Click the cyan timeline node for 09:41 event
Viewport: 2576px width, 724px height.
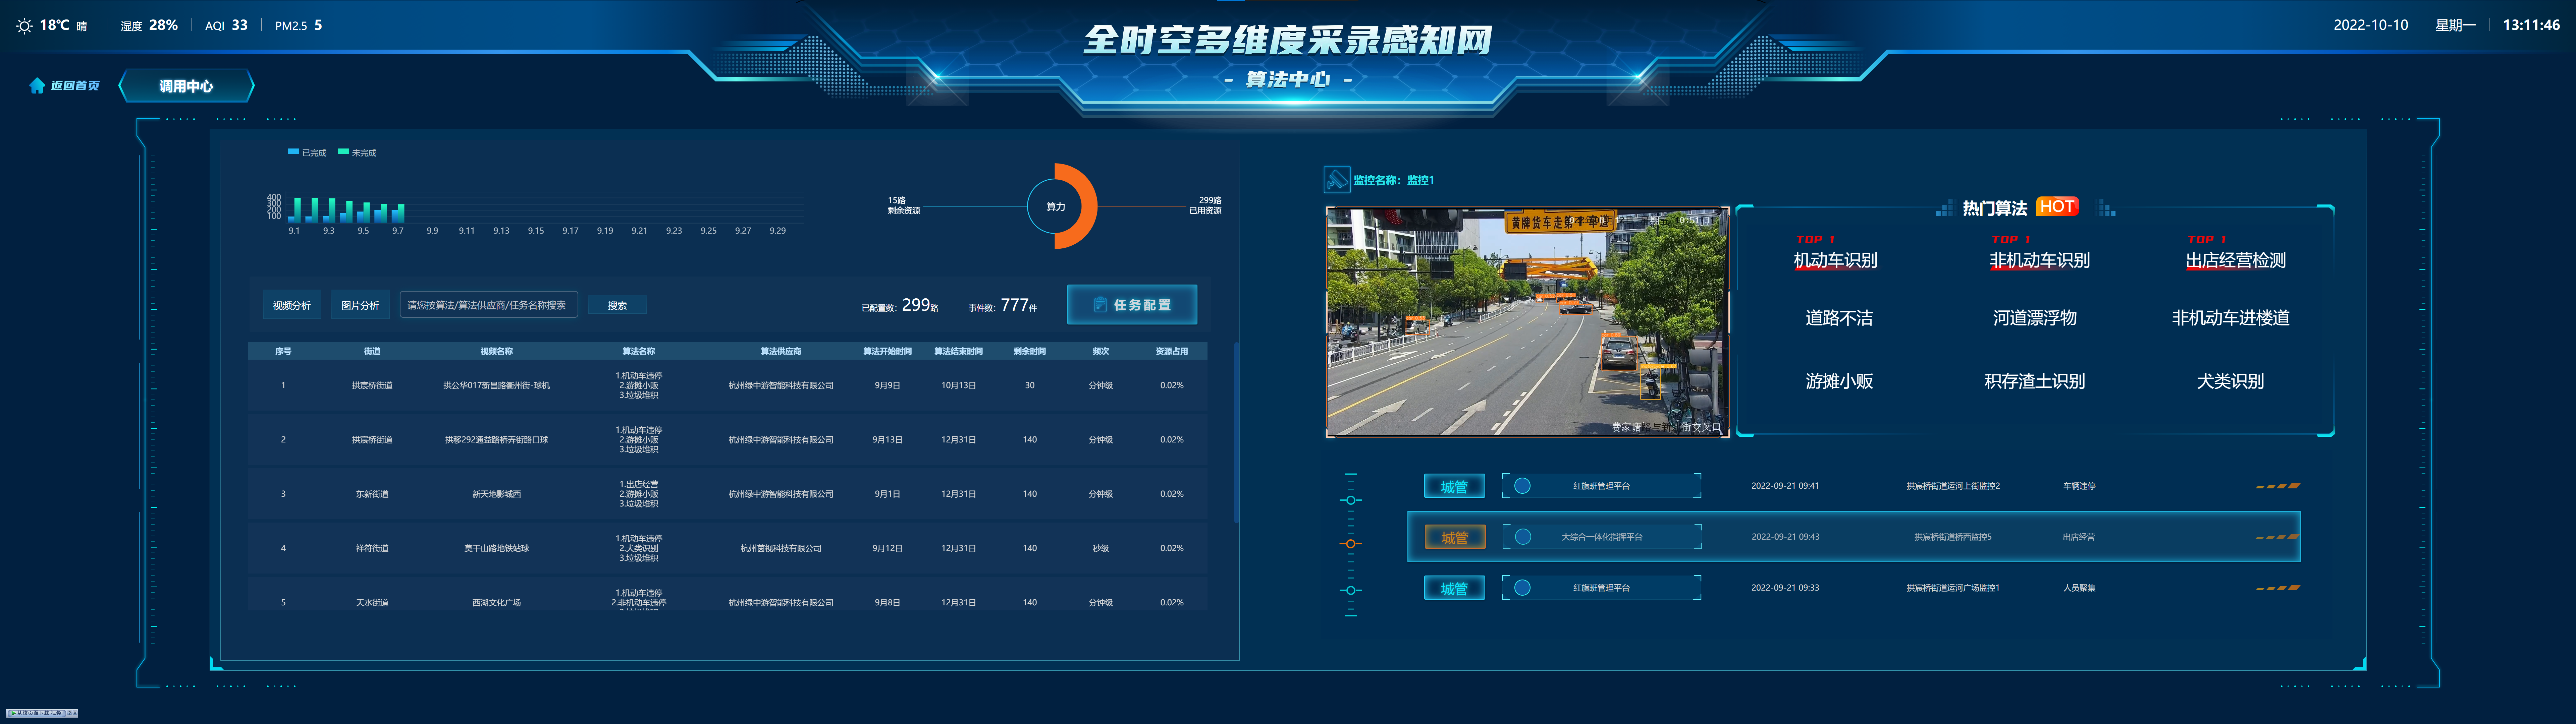pos(1351,500)
